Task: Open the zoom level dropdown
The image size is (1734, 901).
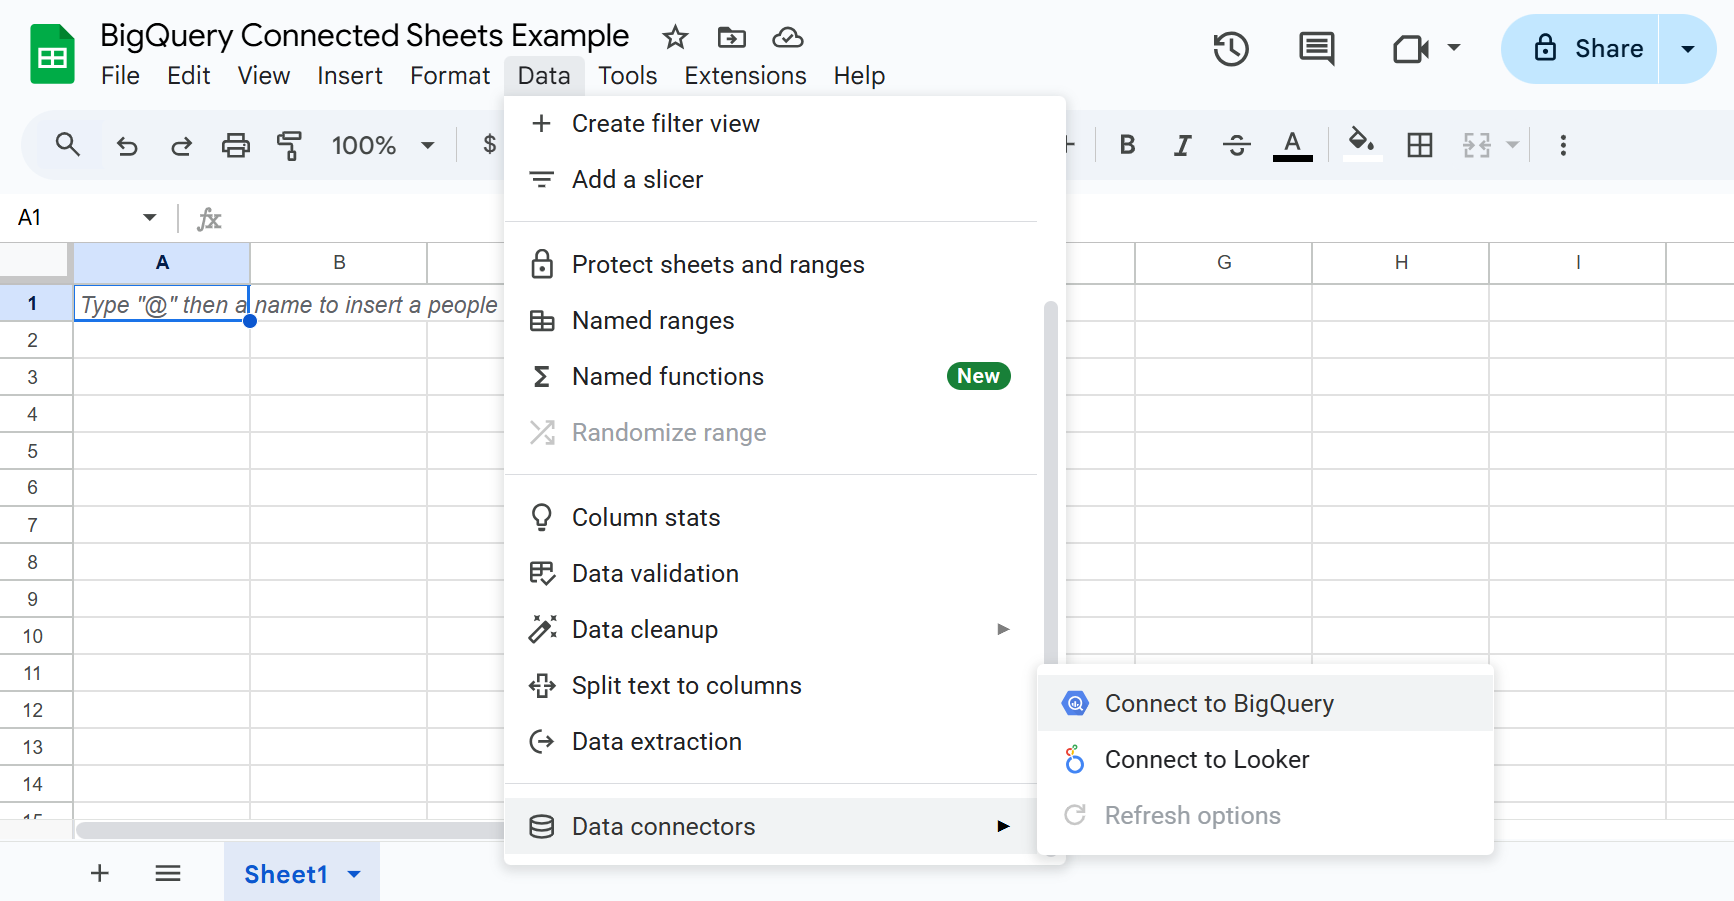Action: coord(383,145)
